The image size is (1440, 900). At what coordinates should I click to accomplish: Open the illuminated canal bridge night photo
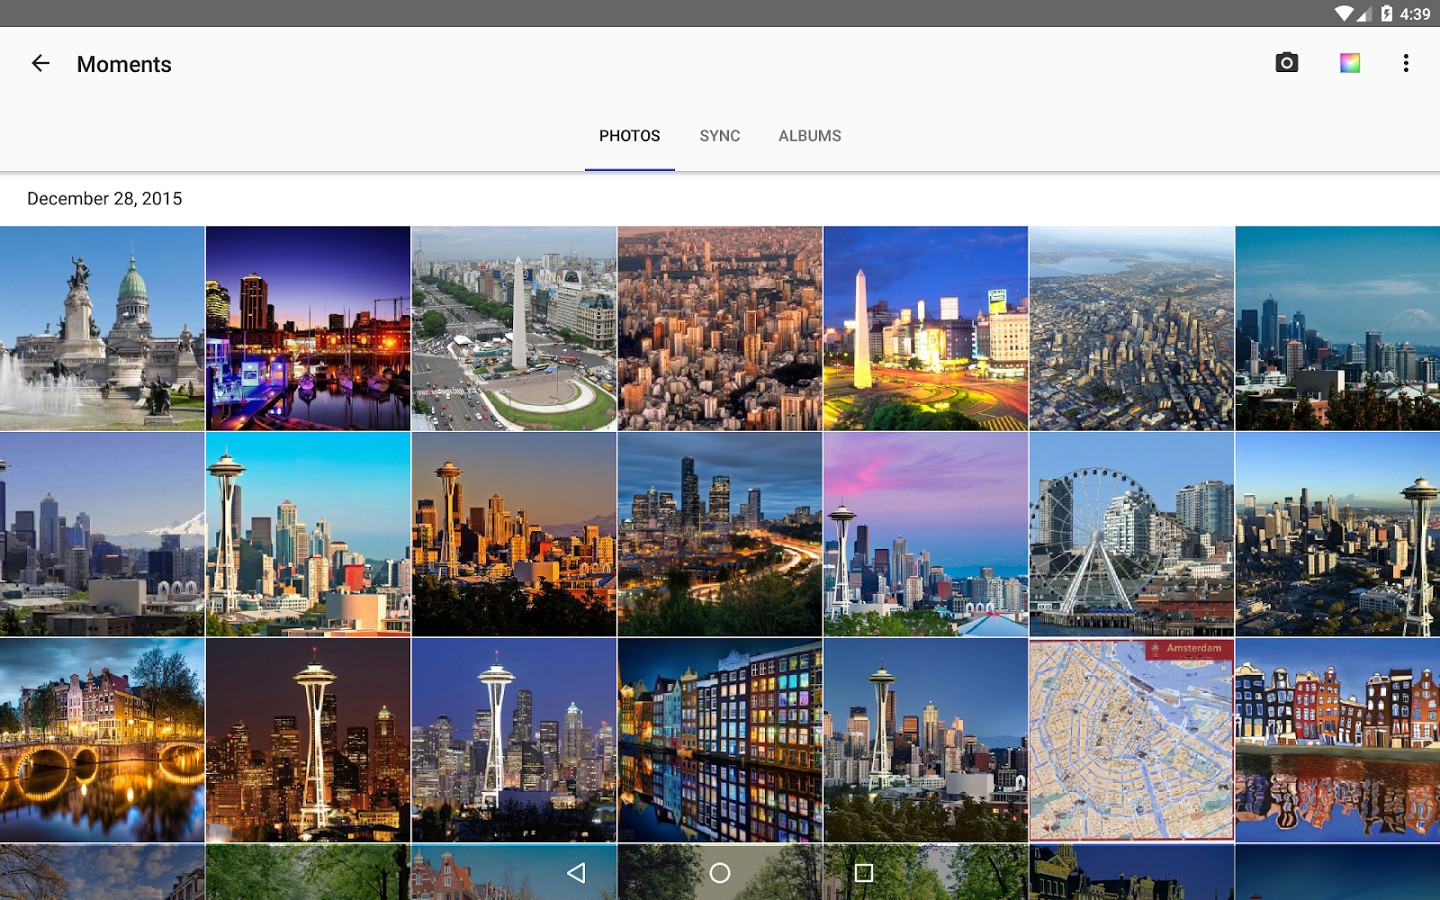102,740
